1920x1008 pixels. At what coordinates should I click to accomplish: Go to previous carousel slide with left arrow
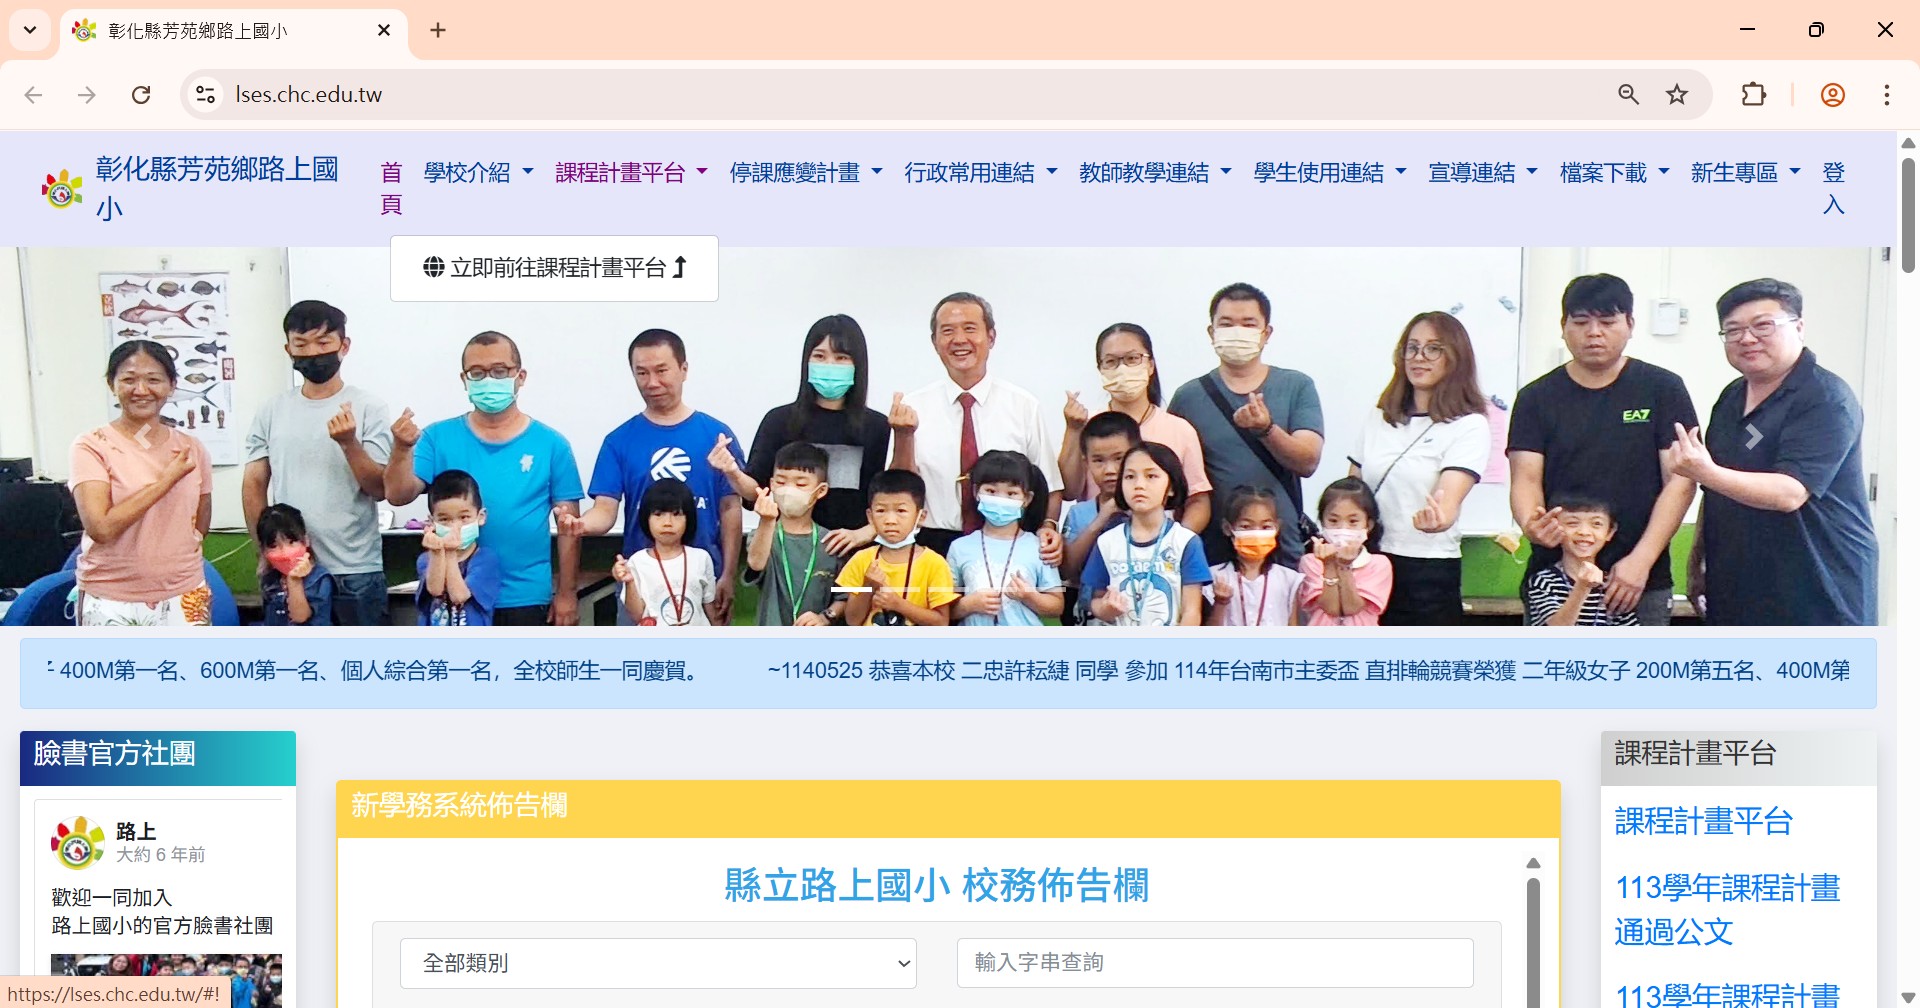pyautogui.click(x=143, y=437)
